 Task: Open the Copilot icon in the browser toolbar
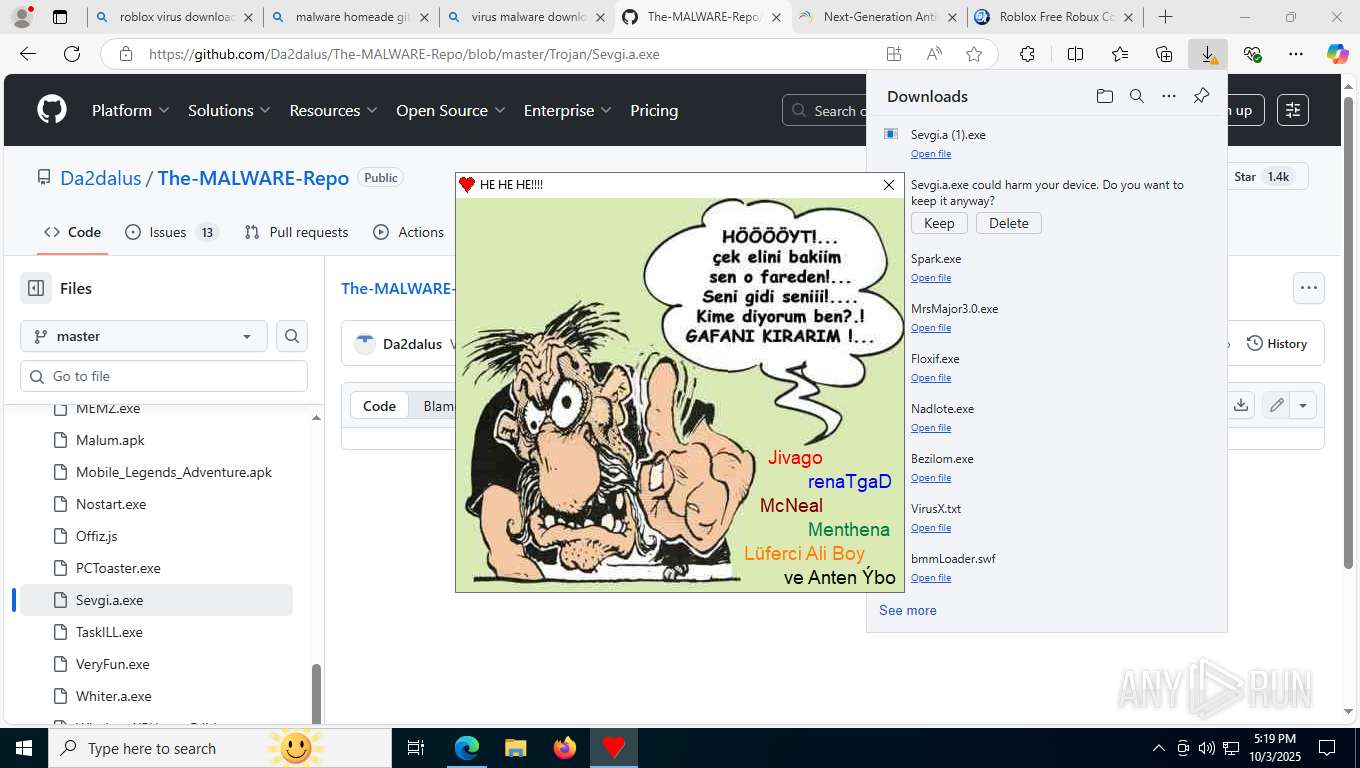[1337, 54]
